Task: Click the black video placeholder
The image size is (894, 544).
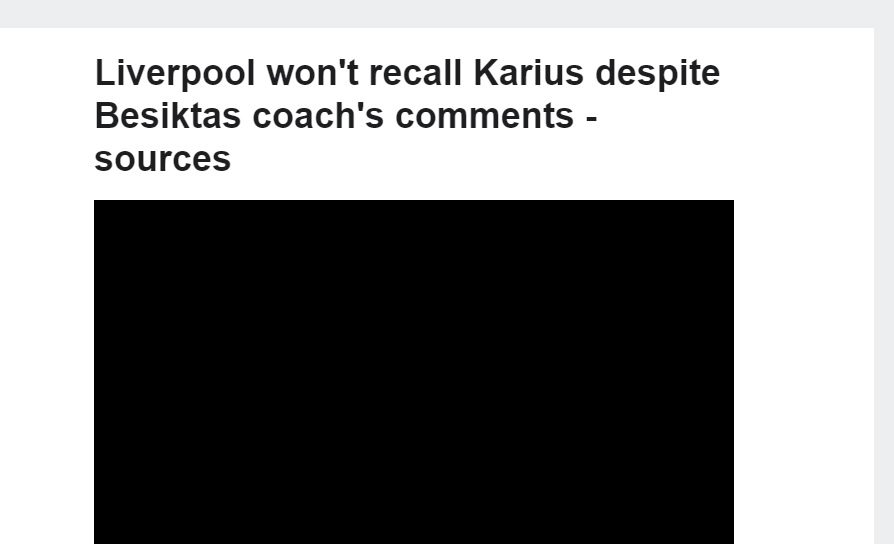Action: coord(414,372)
